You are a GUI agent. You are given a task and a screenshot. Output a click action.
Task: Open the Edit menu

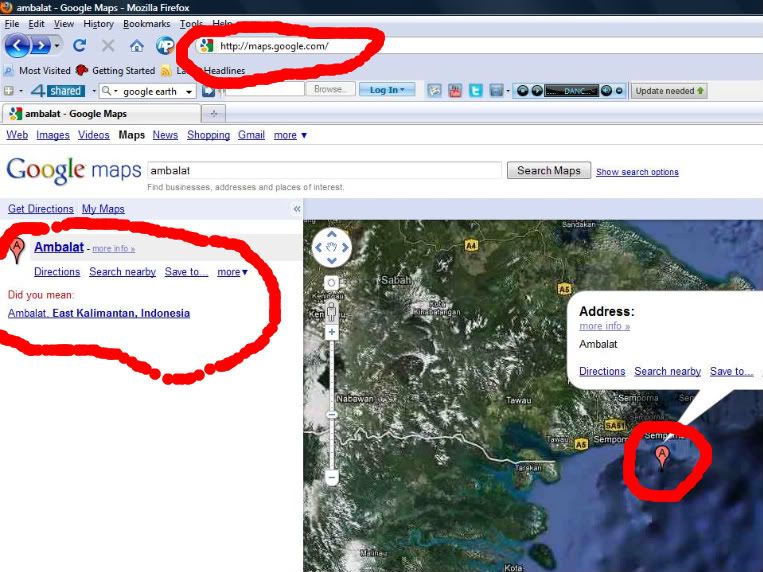click(36, 24)
